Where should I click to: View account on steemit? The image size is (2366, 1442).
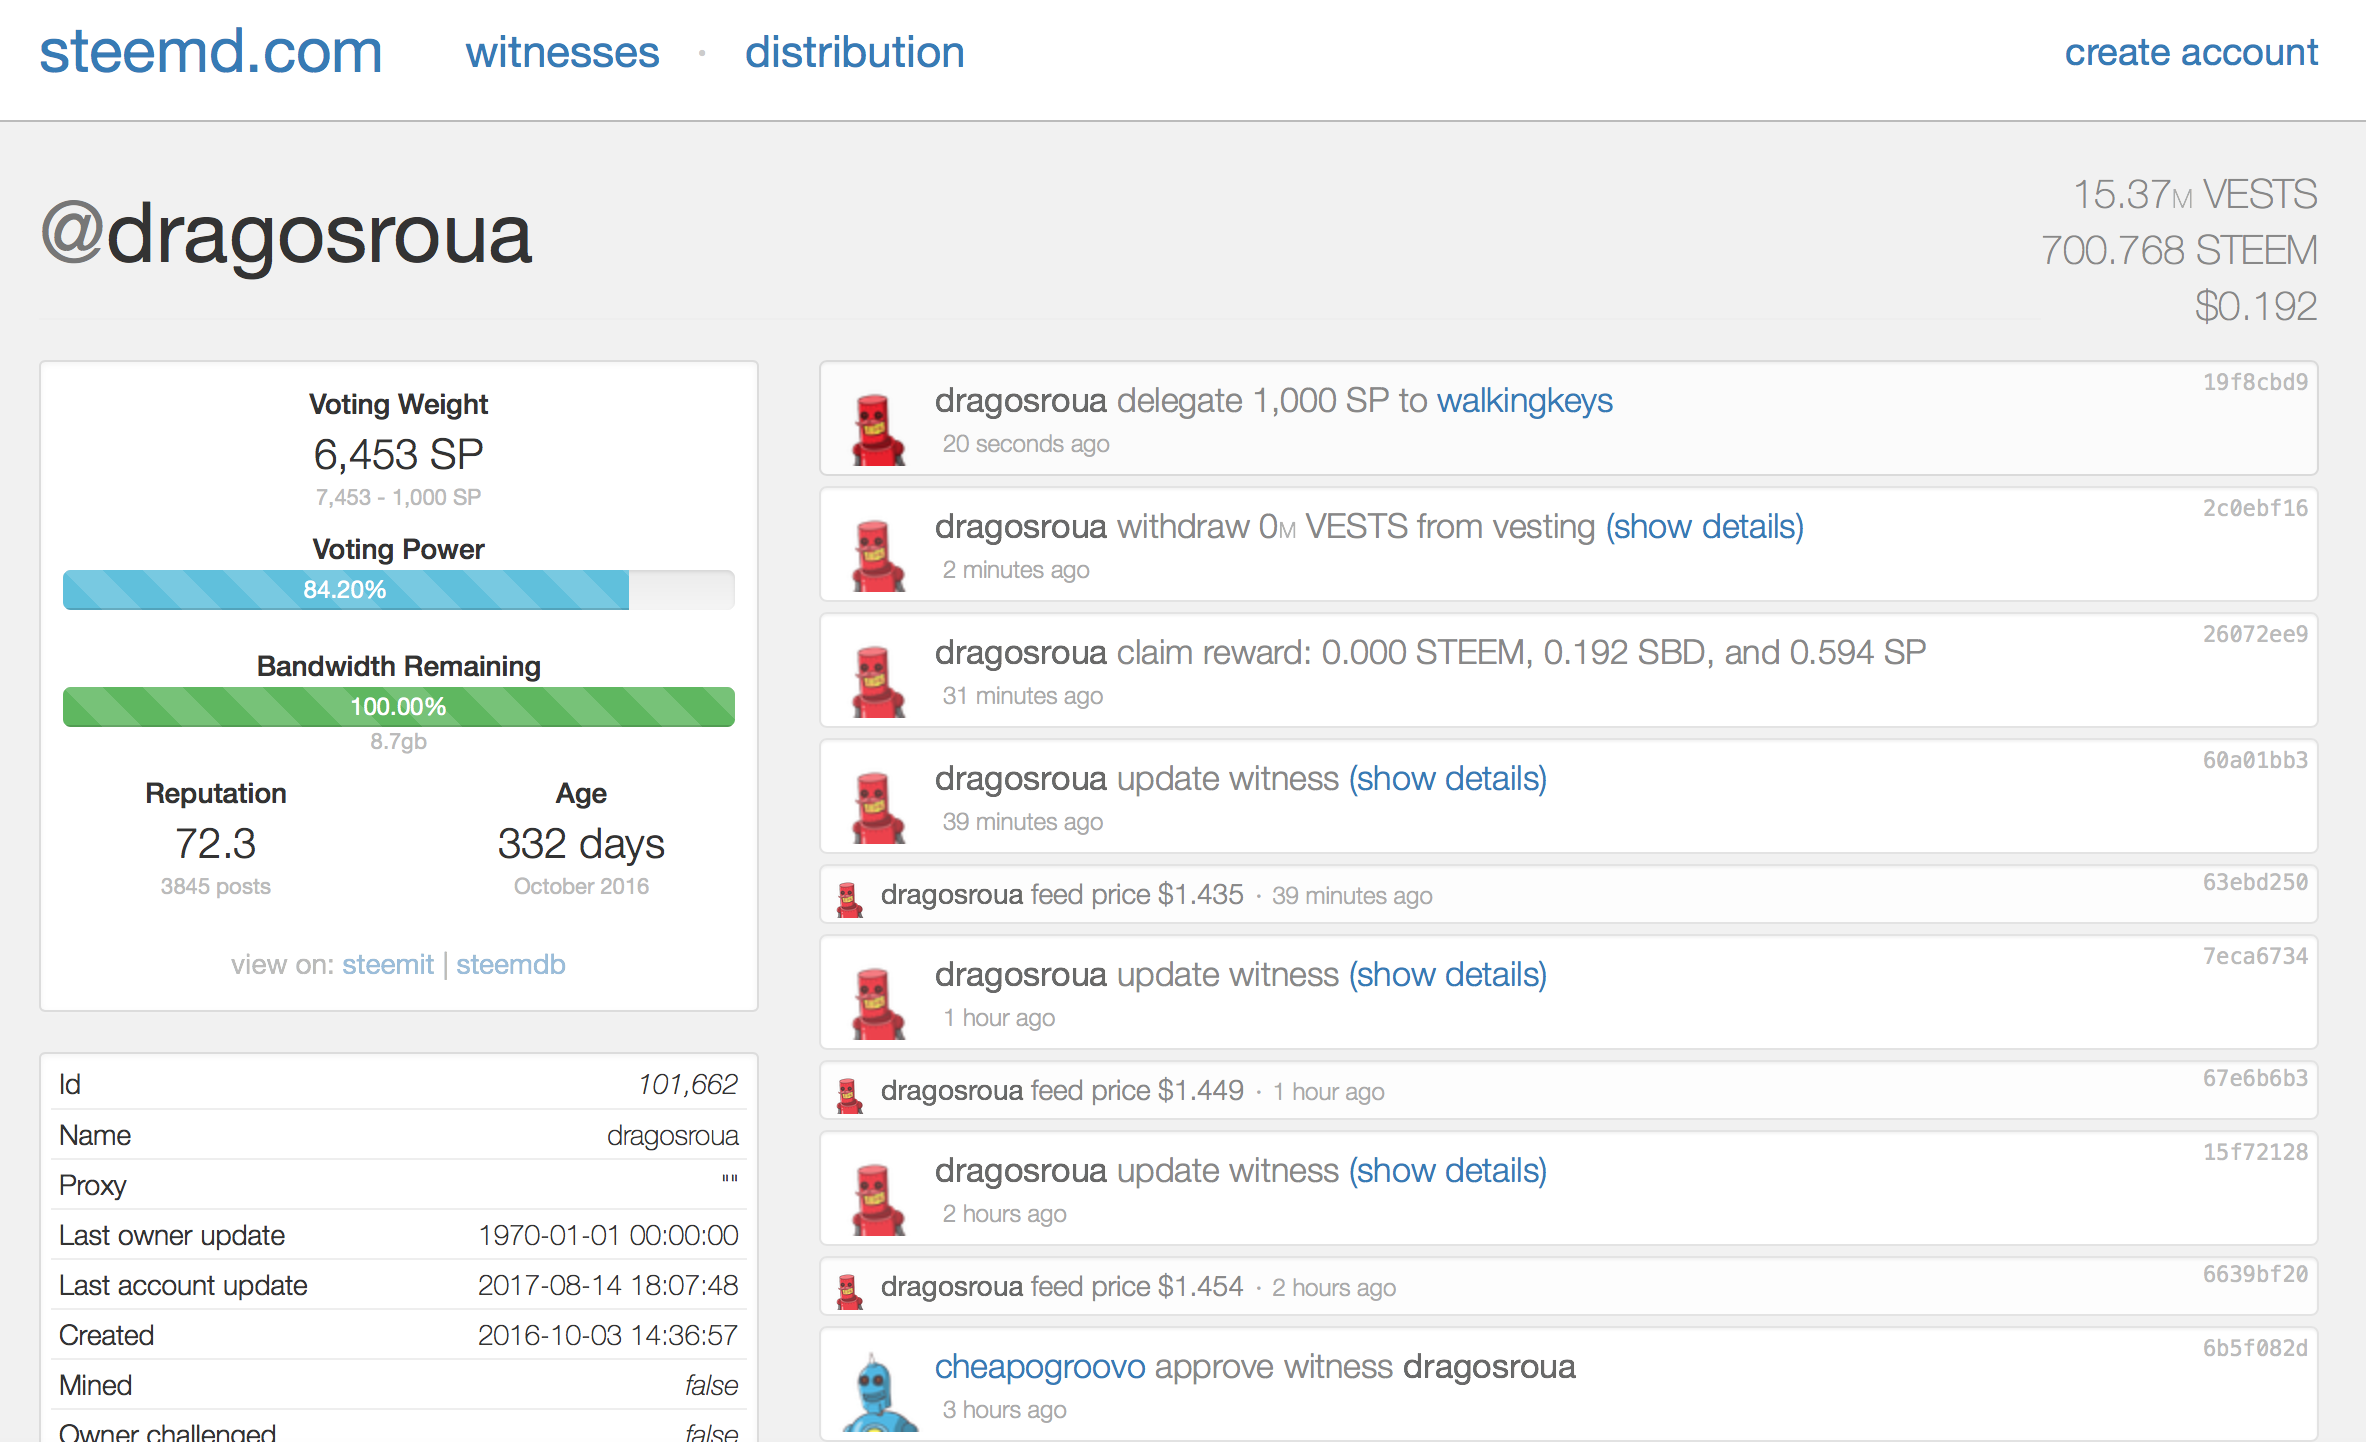pos(388,964)
